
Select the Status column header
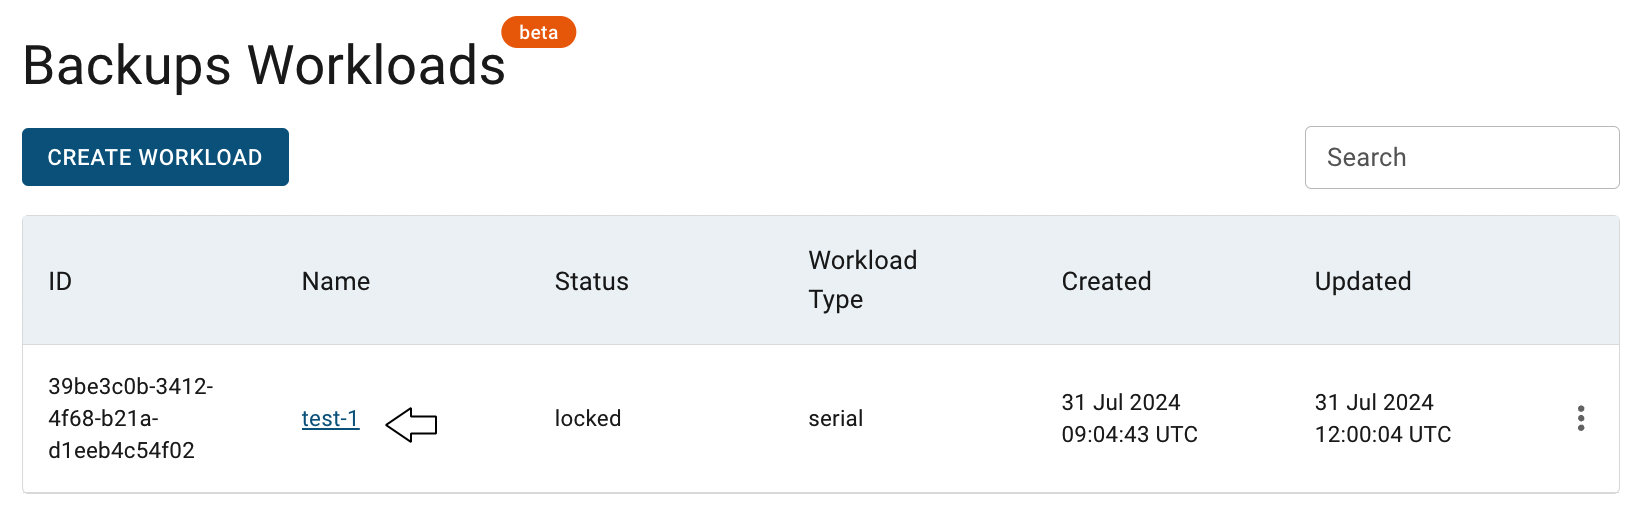pos(592,281)
